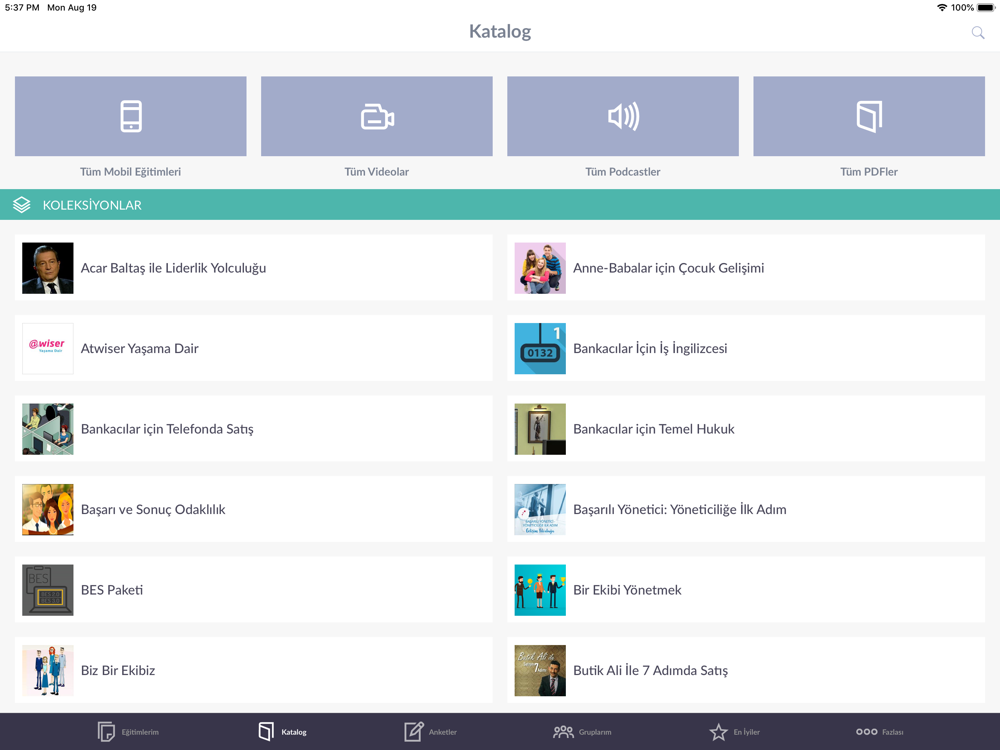Viewport: 1000px width, 750px height.
Task: Open the Tüm Podcastler speaker tile
Action: click(x=623, y=116)
